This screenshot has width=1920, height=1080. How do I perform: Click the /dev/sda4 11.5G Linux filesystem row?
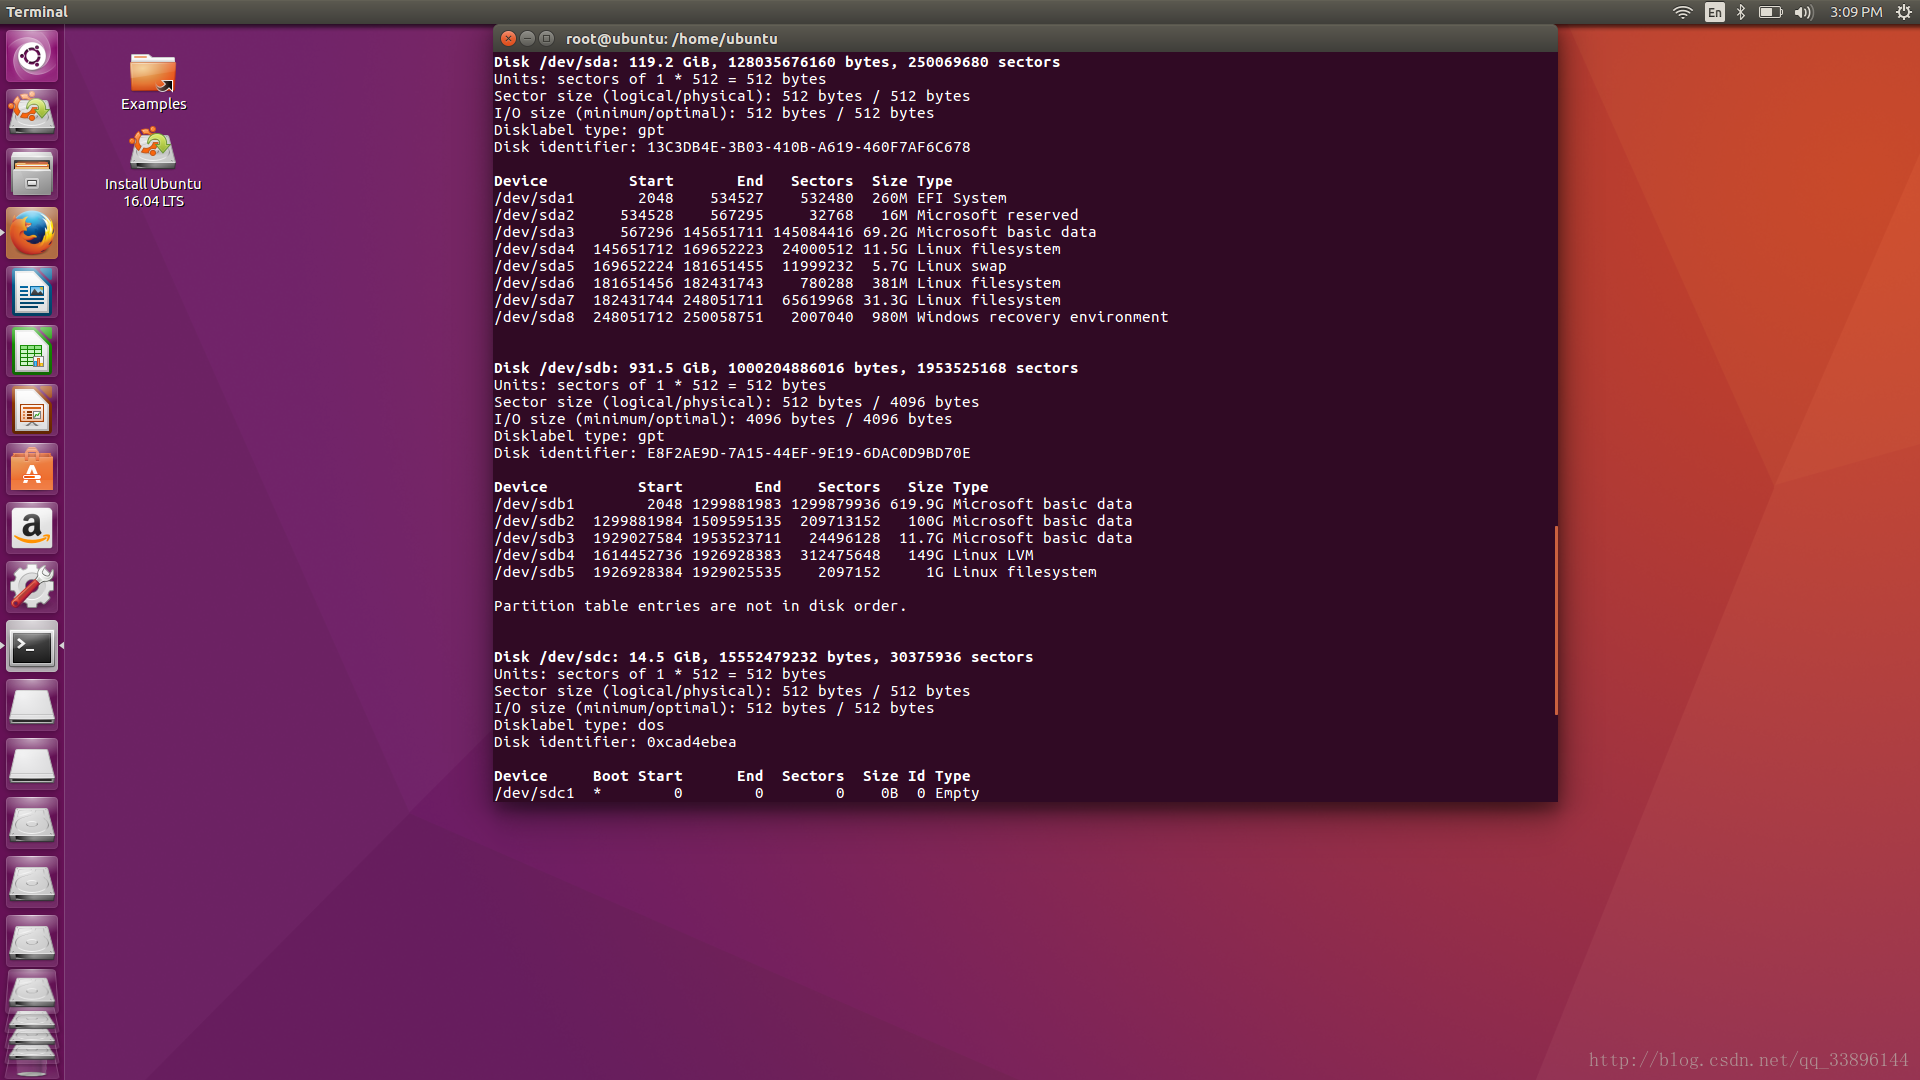[777, 249]
